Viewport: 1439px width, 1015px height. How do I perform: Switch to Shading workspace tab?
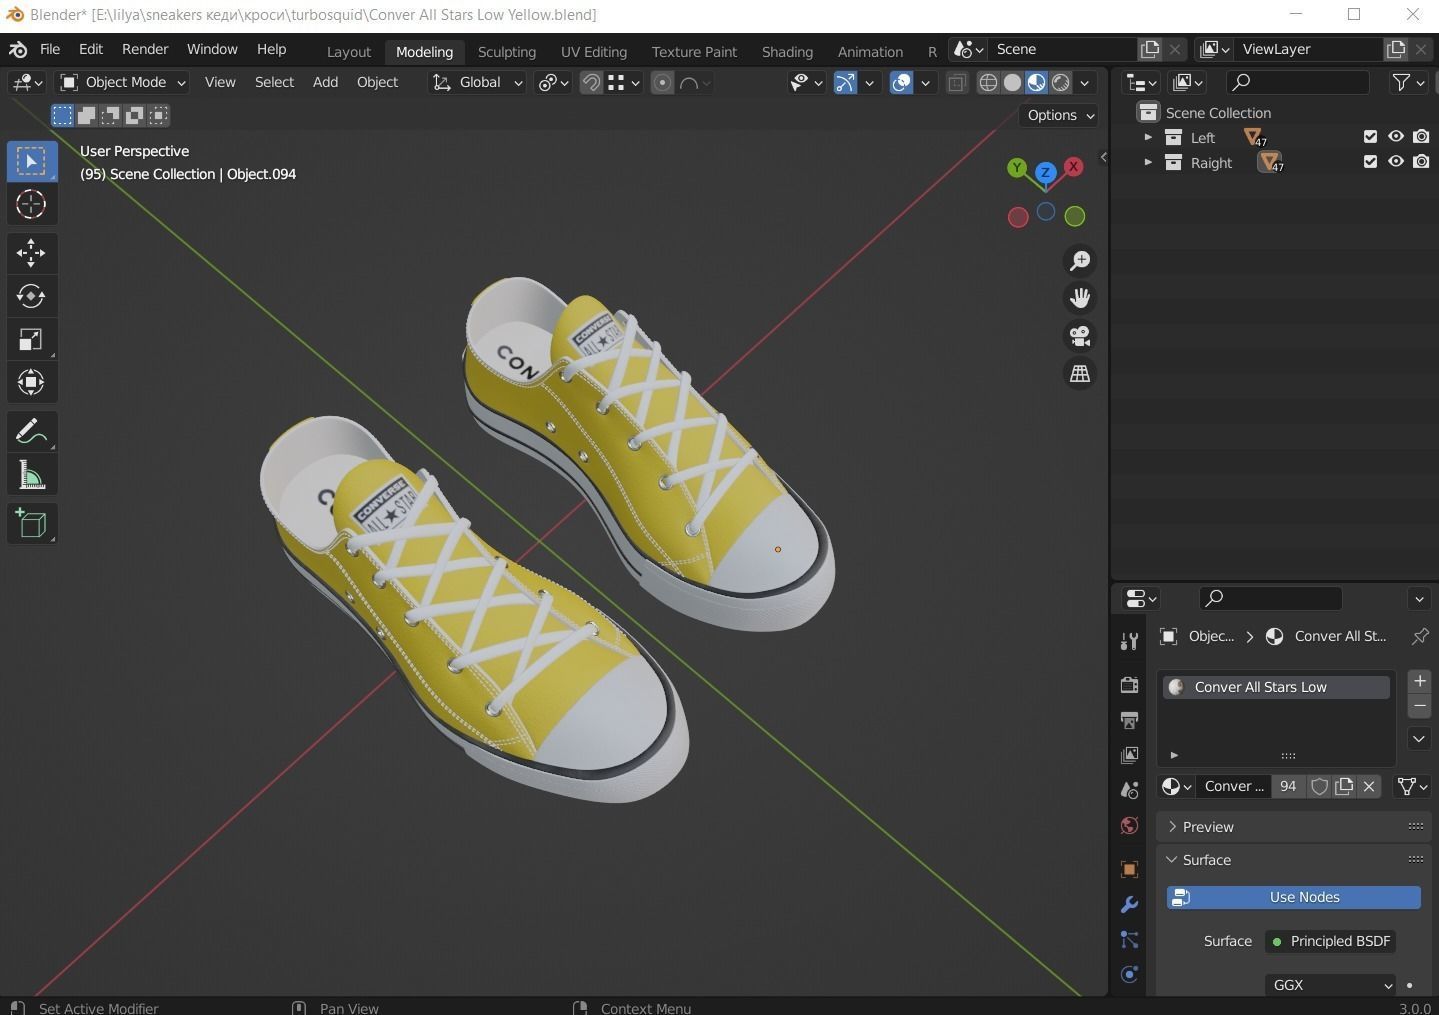click(x=787, y=51)
